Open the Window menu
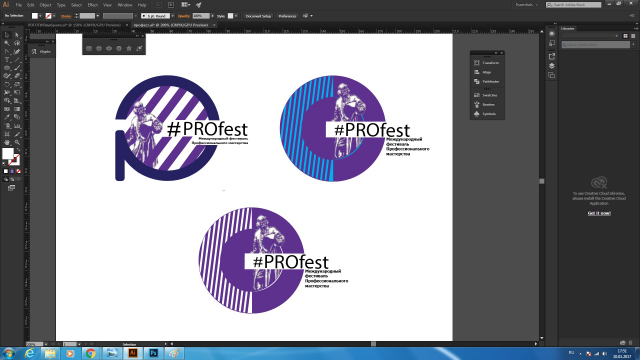The image size is (640, 360). point(125,5)
